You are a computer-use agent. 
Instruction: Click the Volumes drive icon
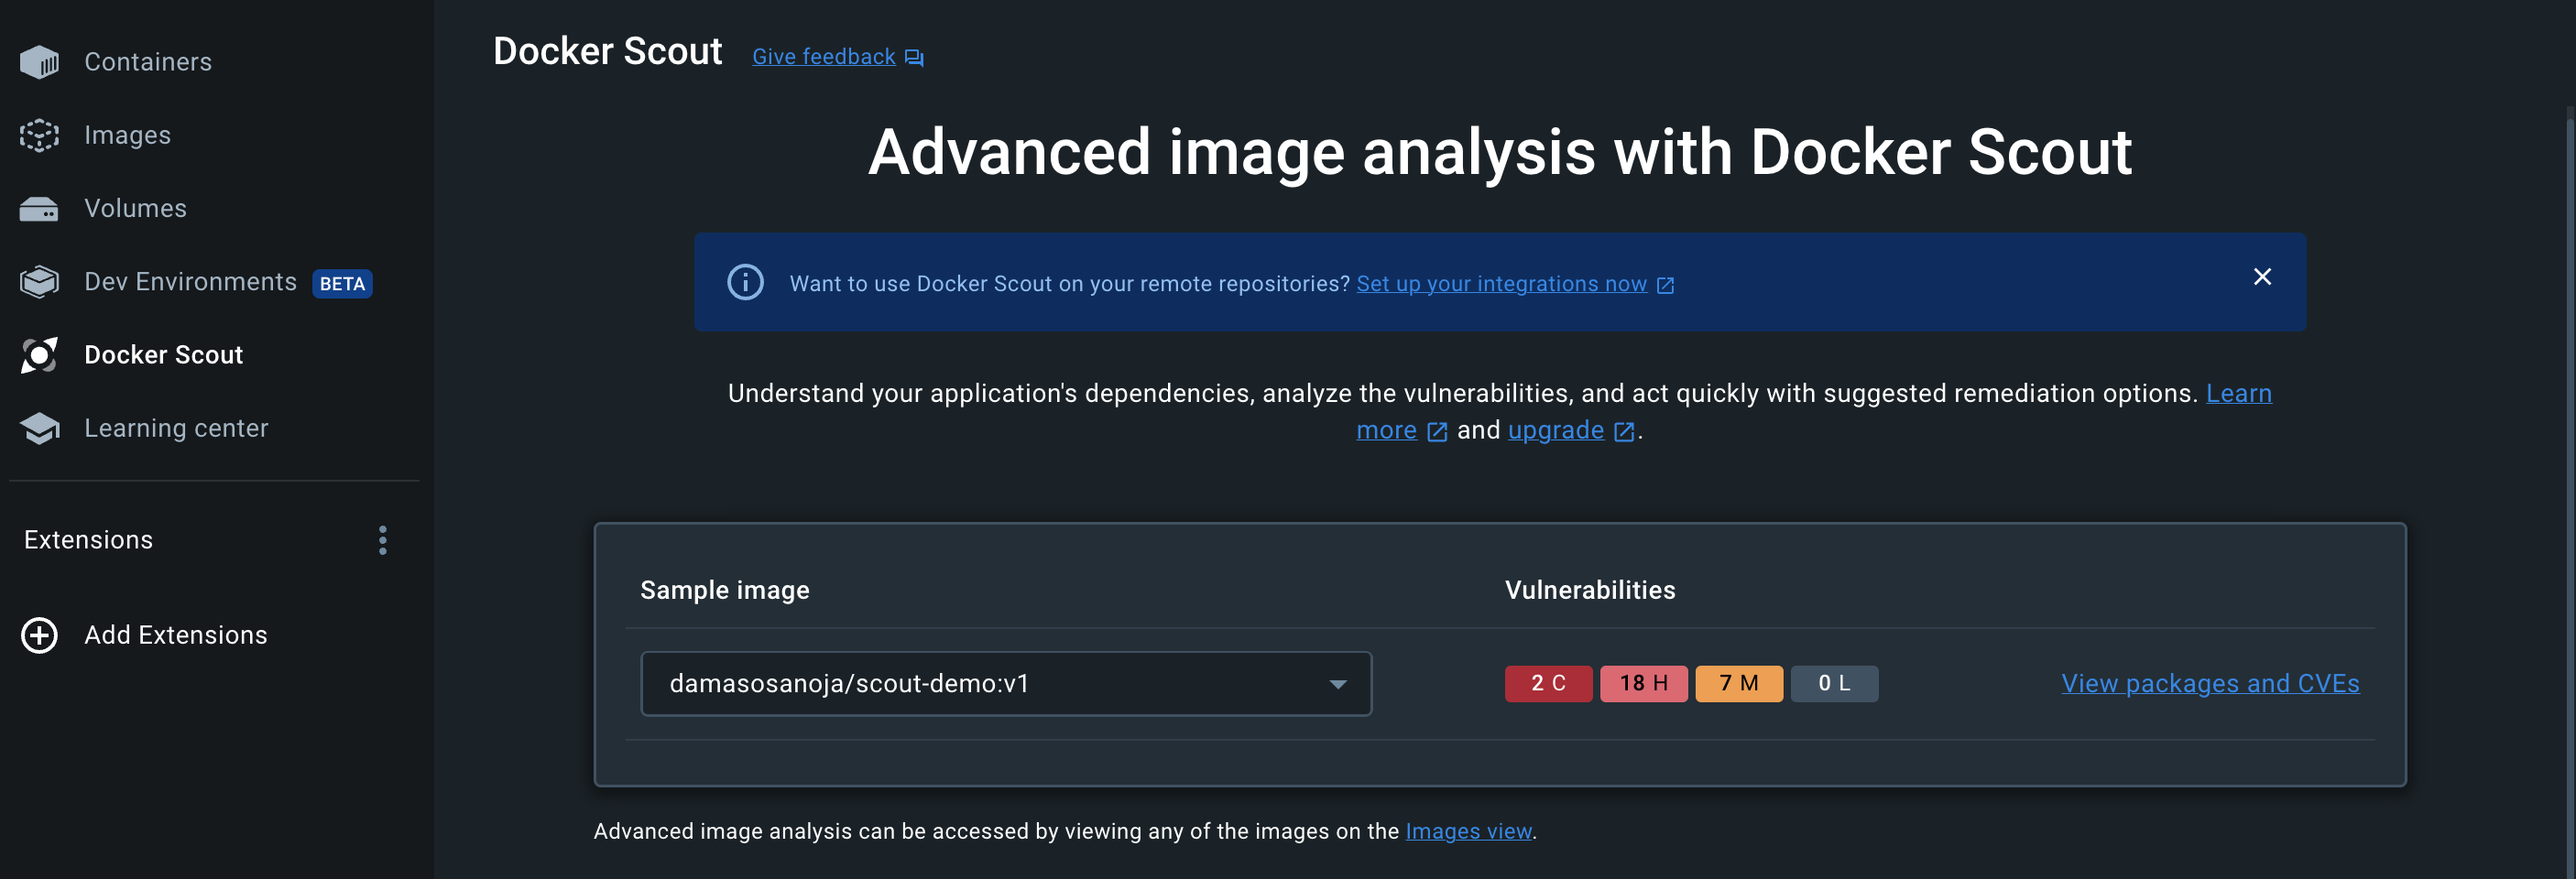(39, 209)
